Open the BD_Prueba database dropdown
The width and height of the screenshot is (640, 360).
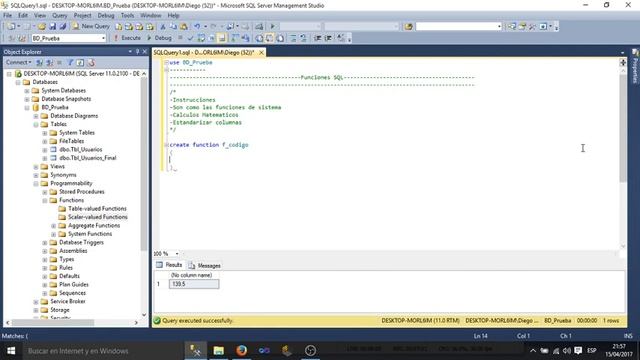[x=103, y=38]
